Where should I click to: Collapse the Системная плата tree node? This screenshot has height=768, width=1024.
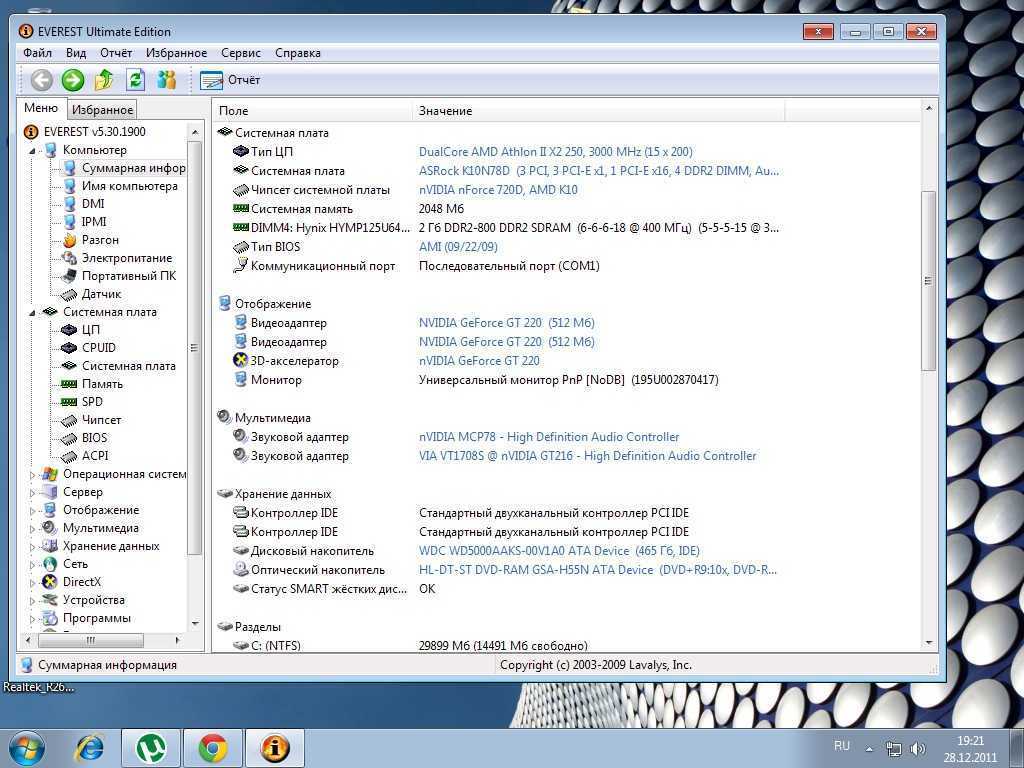32,312
